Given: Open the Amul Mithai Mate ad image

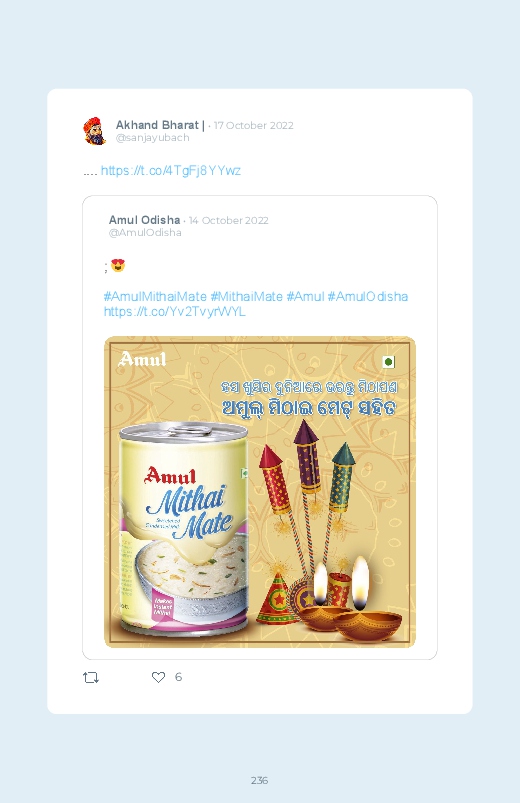Looking at the screenshot, I should 260,492.
